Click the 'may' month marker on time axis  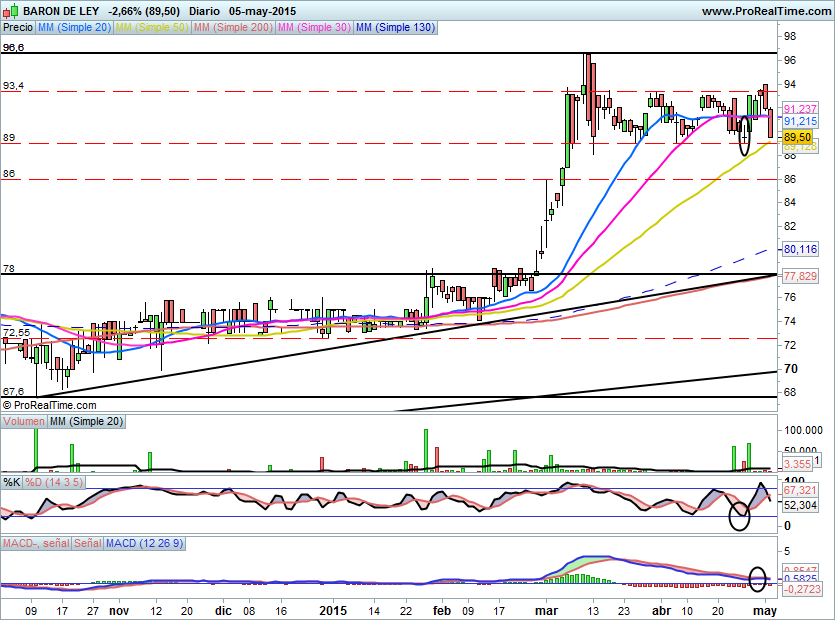[765, 610]
